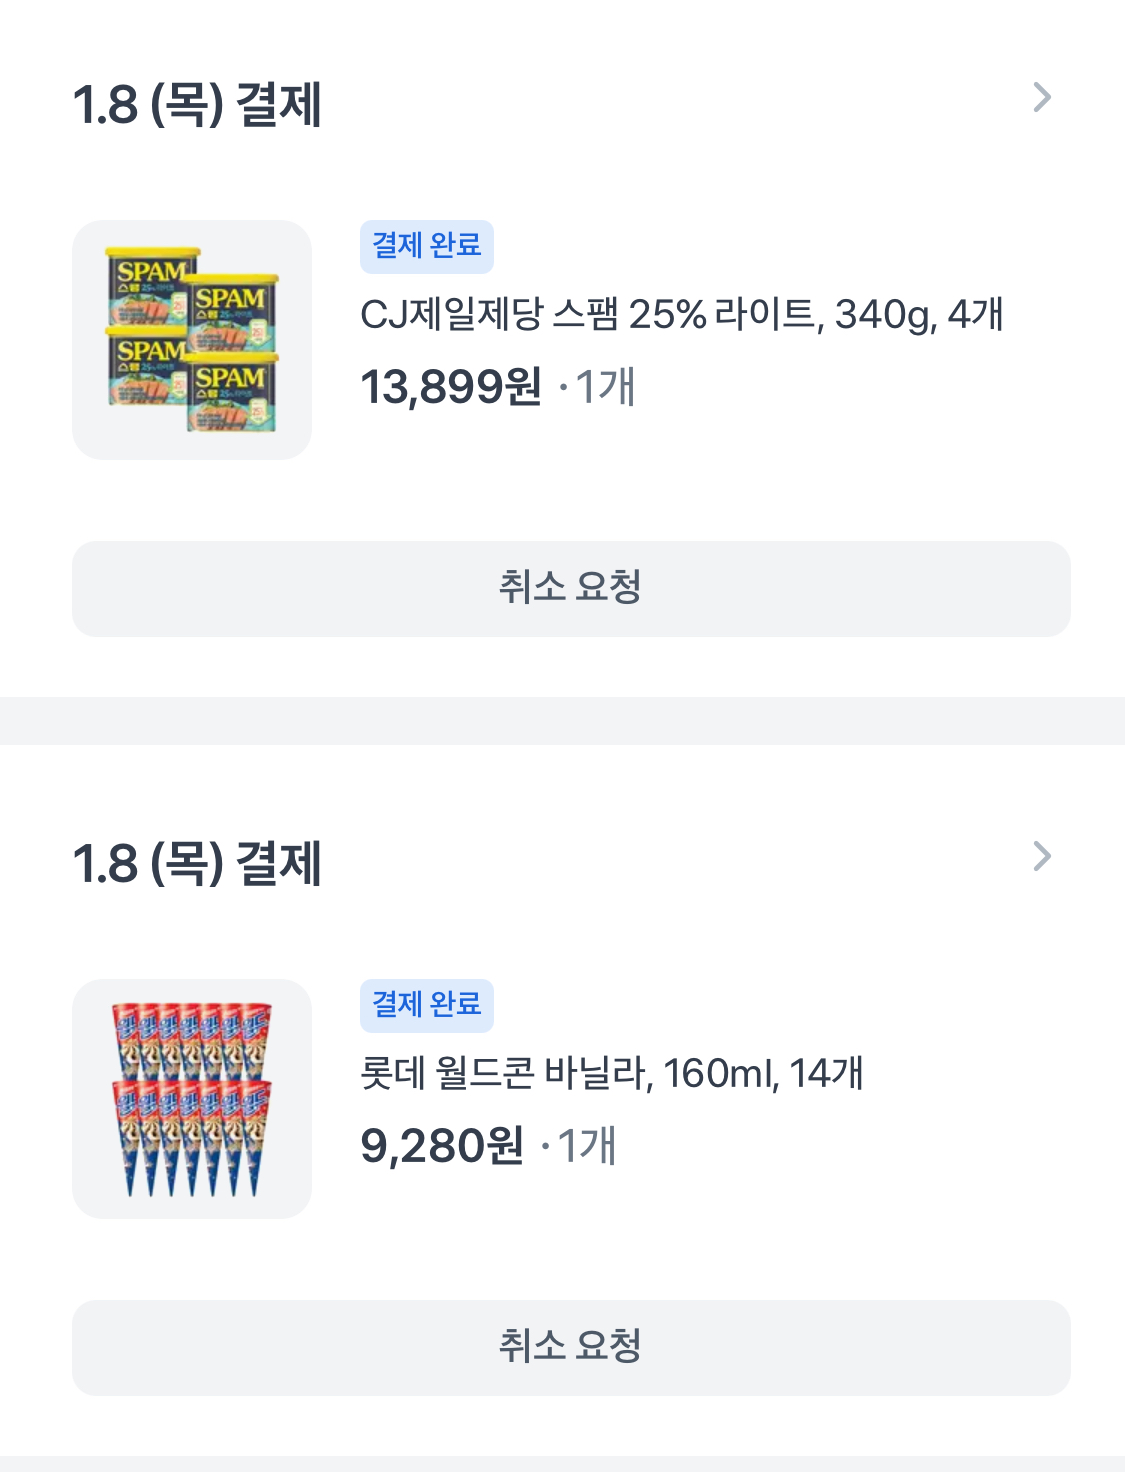Tap the 결제 완료 badge on 월드콘 order
1125x1472 pixels.
[426, 1005]
